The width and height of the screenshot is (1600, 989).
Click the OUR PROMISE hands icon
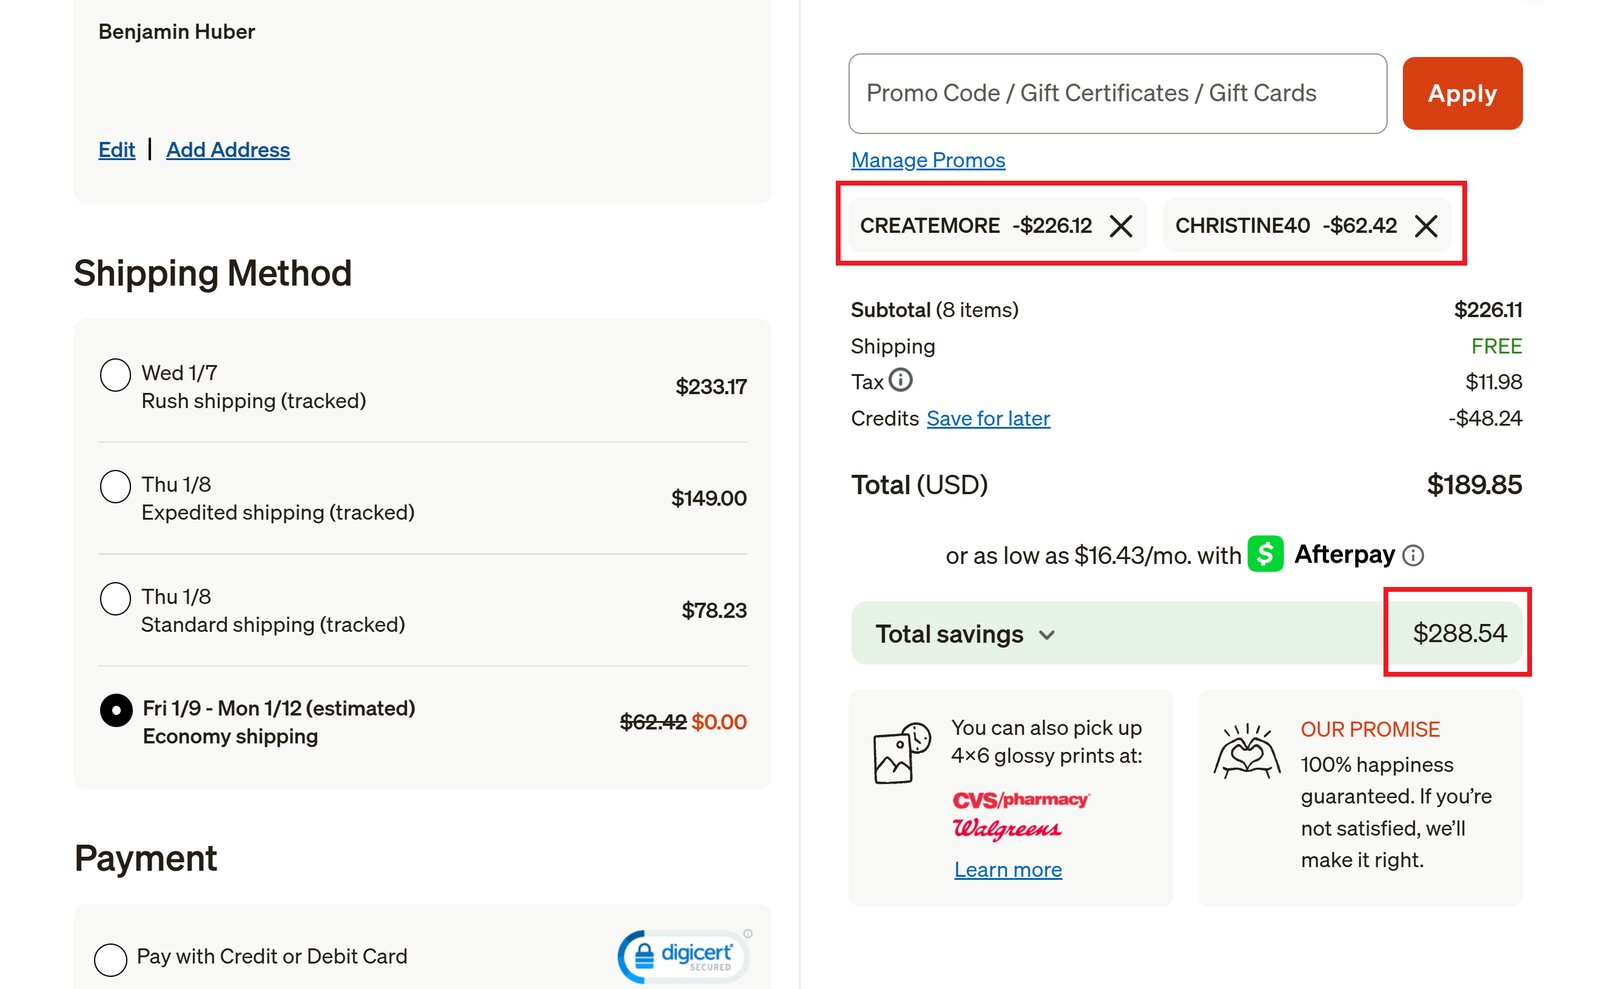pyautogui.click(x=1247, y=752)
